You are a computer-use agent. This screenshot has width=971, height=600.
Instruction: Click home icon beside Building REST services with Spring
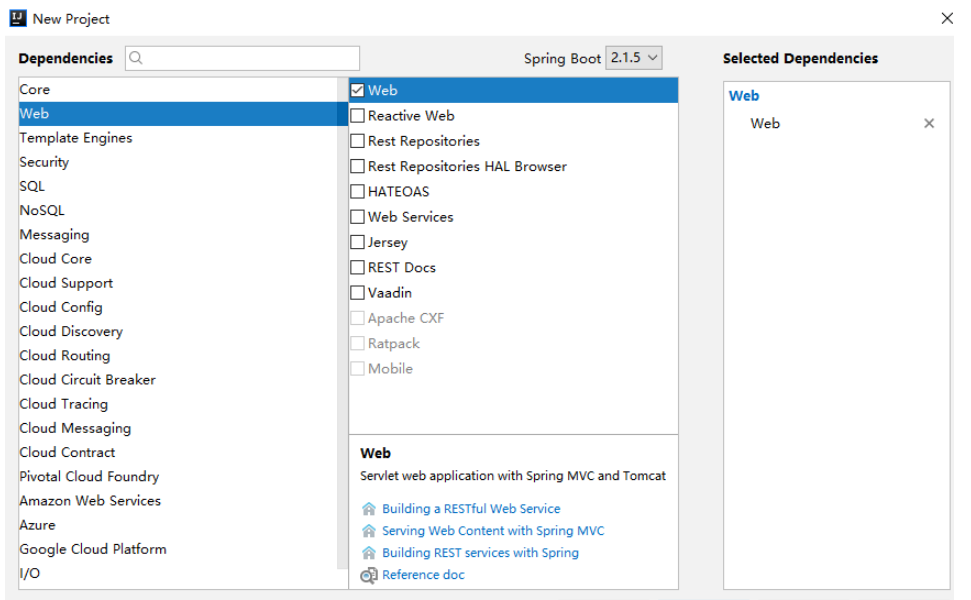pyautogui.click(x=368, y=553)
